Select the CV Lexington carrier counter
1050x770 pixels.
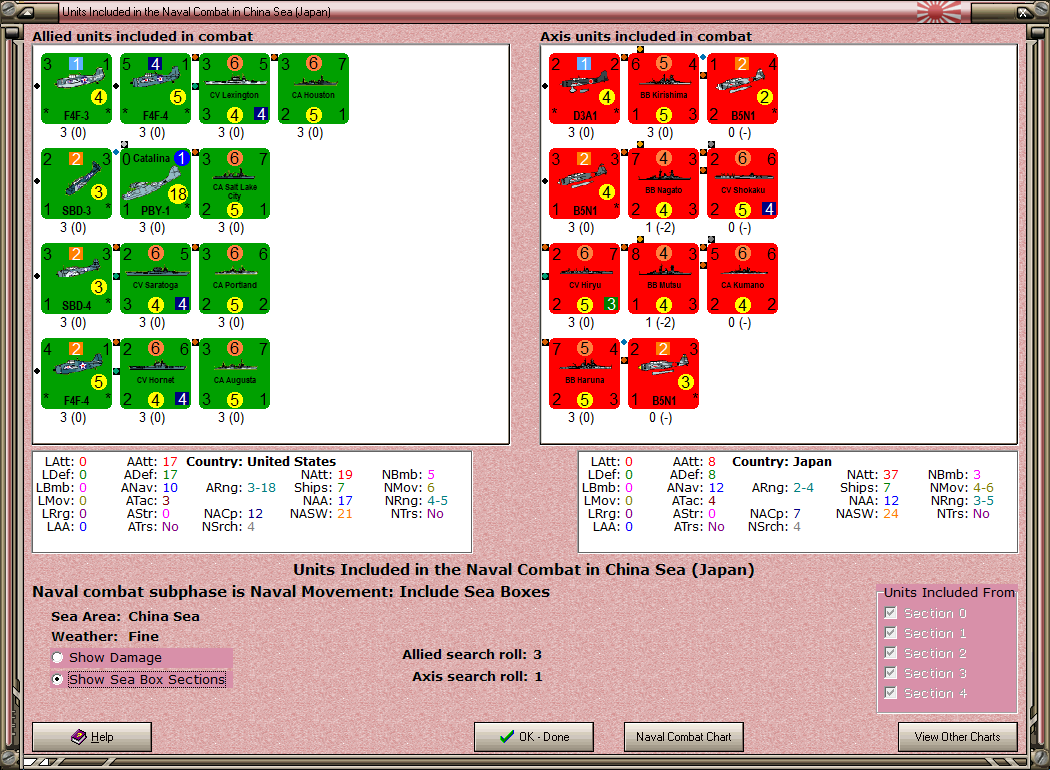point(234,88)
